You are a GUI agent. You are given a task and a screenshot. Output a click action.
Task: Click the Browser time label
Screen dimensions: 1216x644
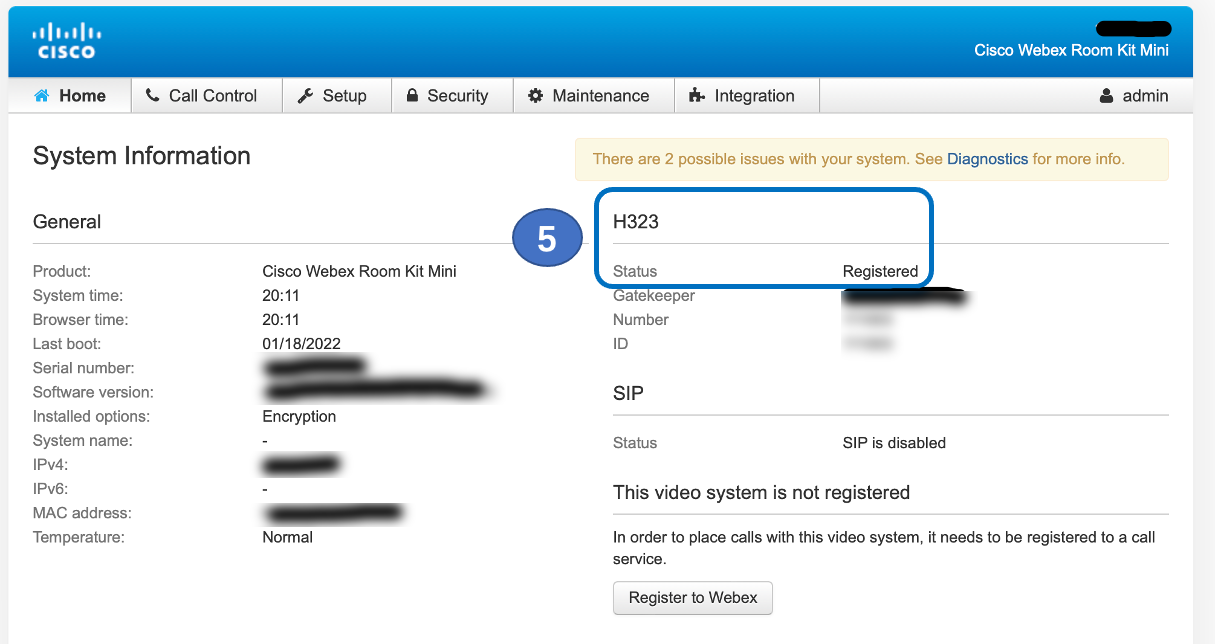(x=81, y=320)
